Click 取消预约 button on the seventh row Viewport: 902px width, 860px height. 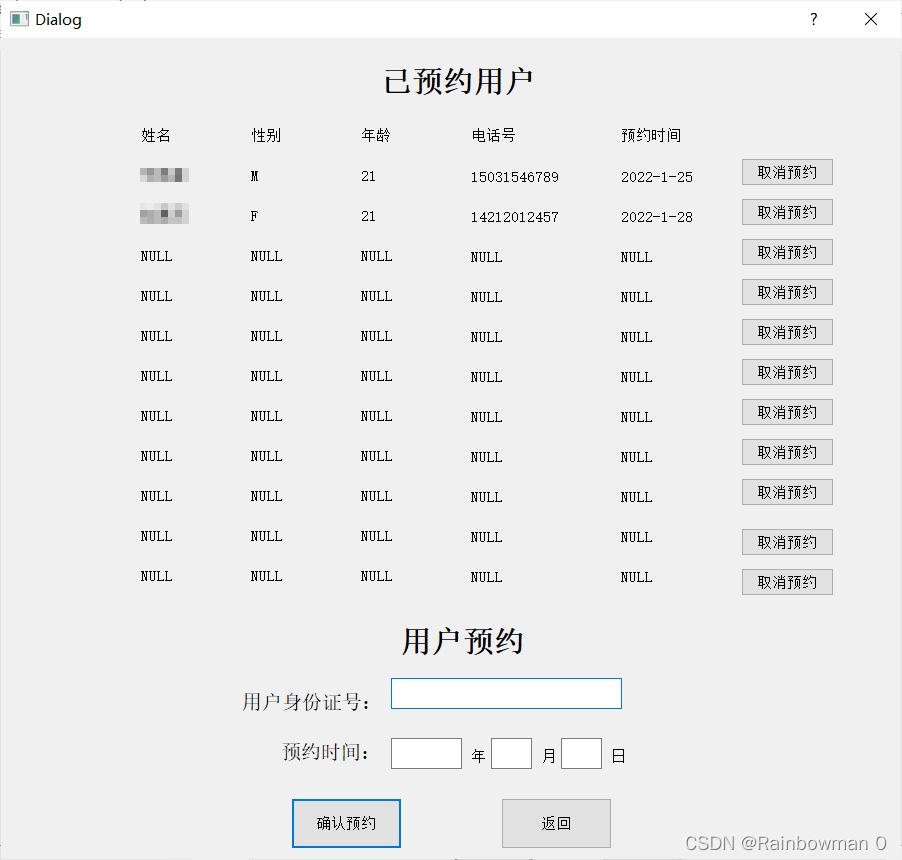(786, 412)
